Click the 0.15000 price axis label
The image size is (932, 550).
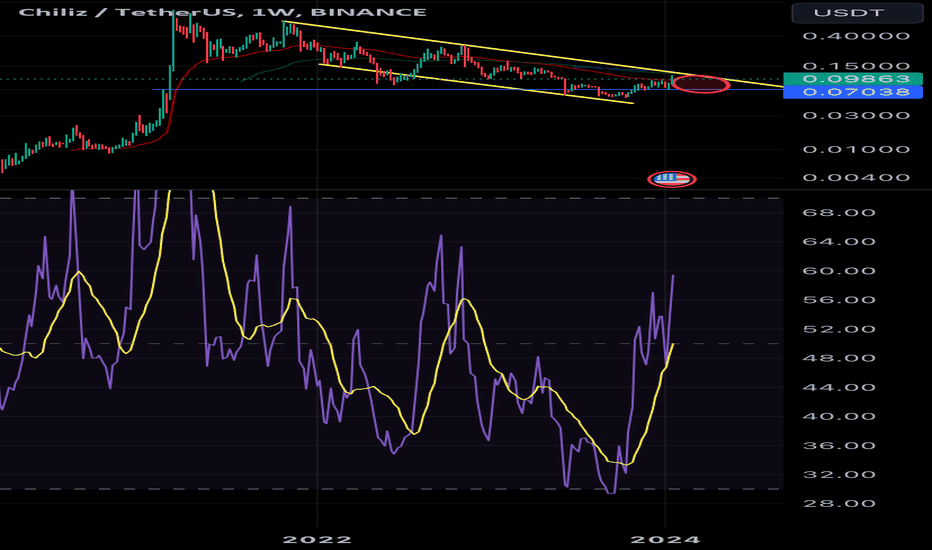(x=856, y=66)
